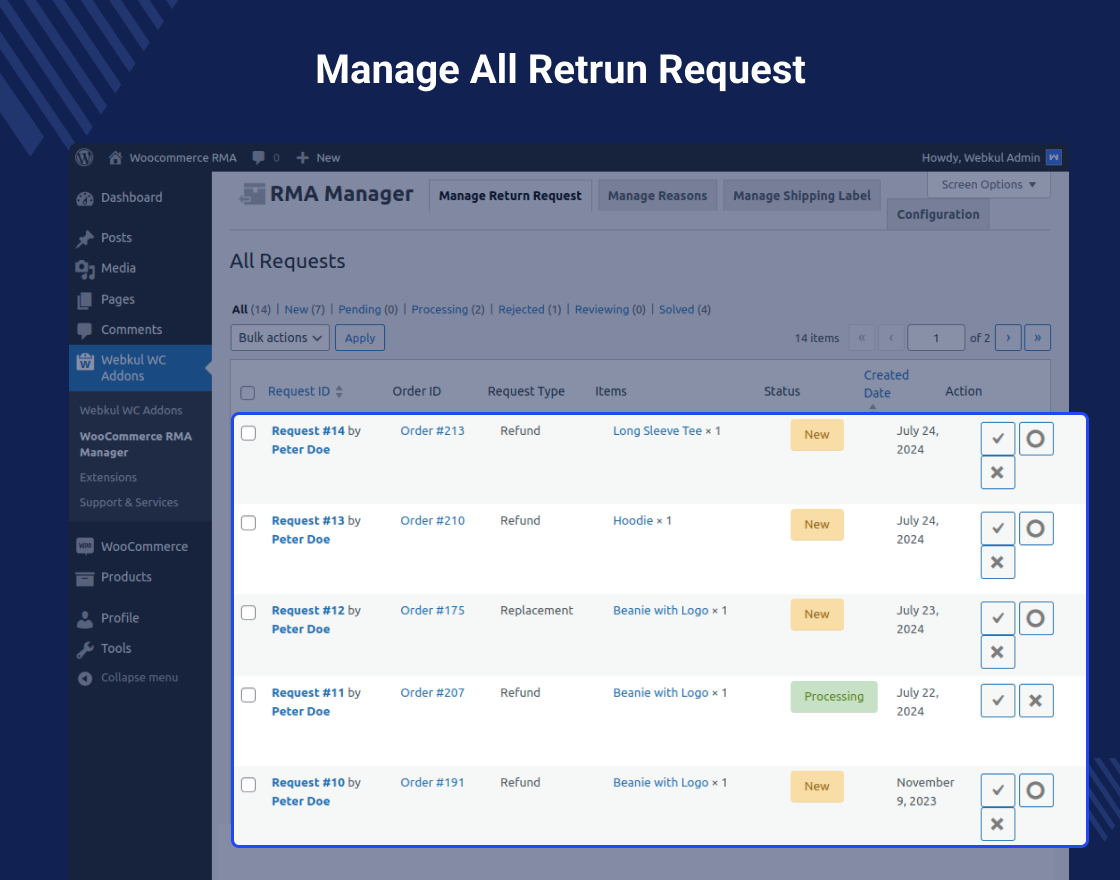This screenshot has width=1120, height=880.
Task: Open the Manage Shipping Label tab
Action: pos(802,196)
